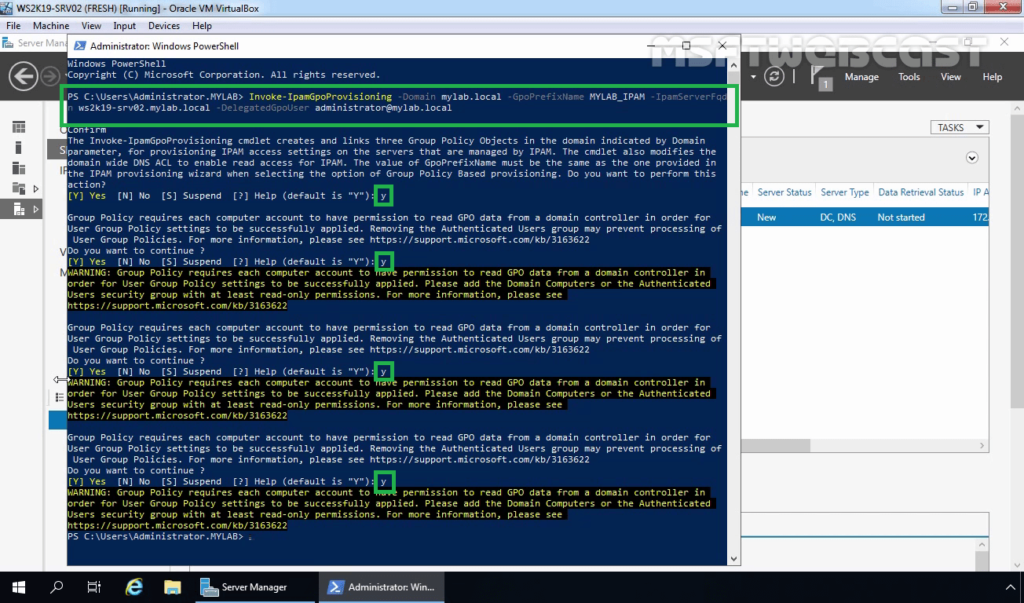Screen dimensions: 1024x603
Task: Open Server Manager View menu
Action: pos(950,76)
